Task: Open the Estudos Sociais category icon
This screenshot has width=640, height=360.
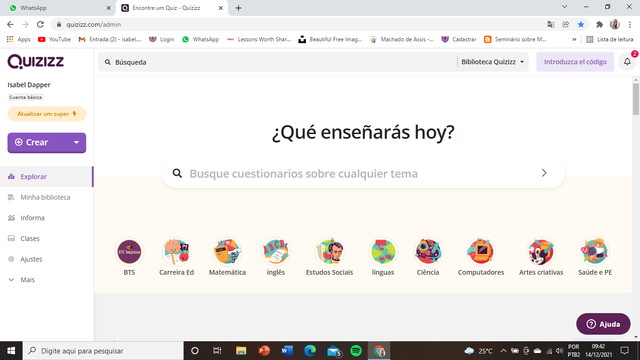Action: click(x=329, y=251)
